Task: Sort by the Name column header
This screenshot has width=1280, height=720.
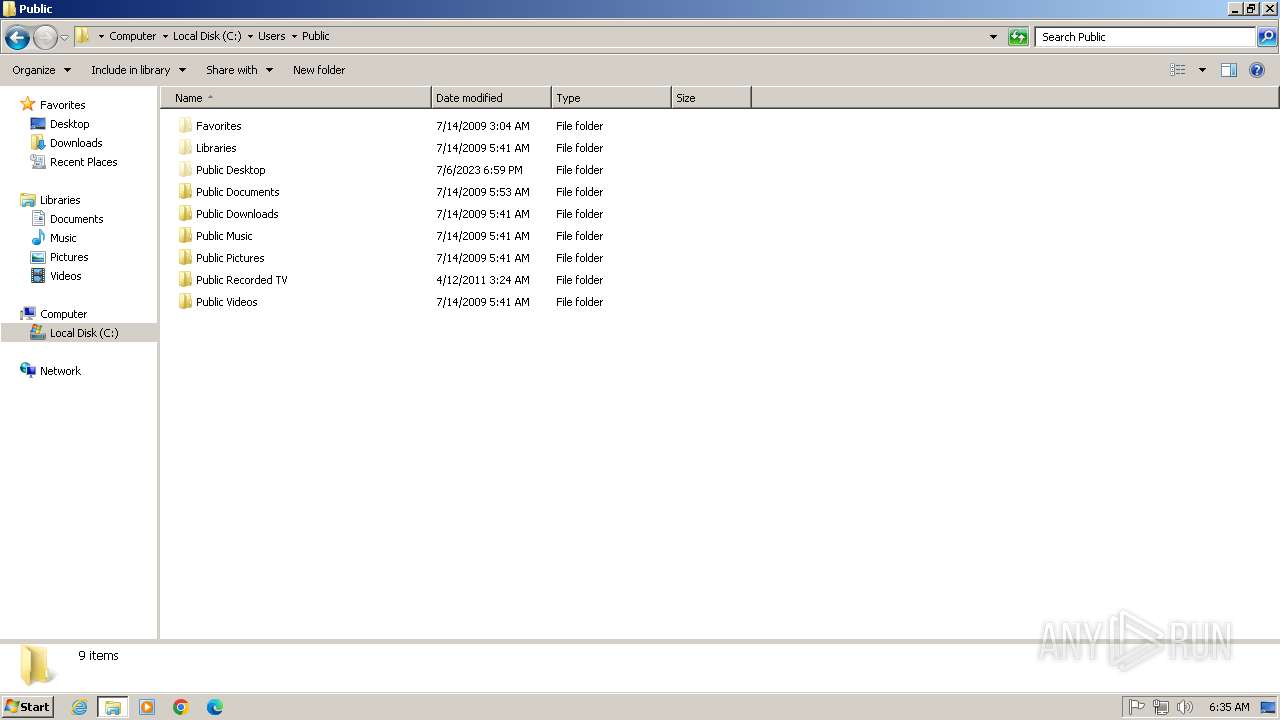Action: click(296, 98)
